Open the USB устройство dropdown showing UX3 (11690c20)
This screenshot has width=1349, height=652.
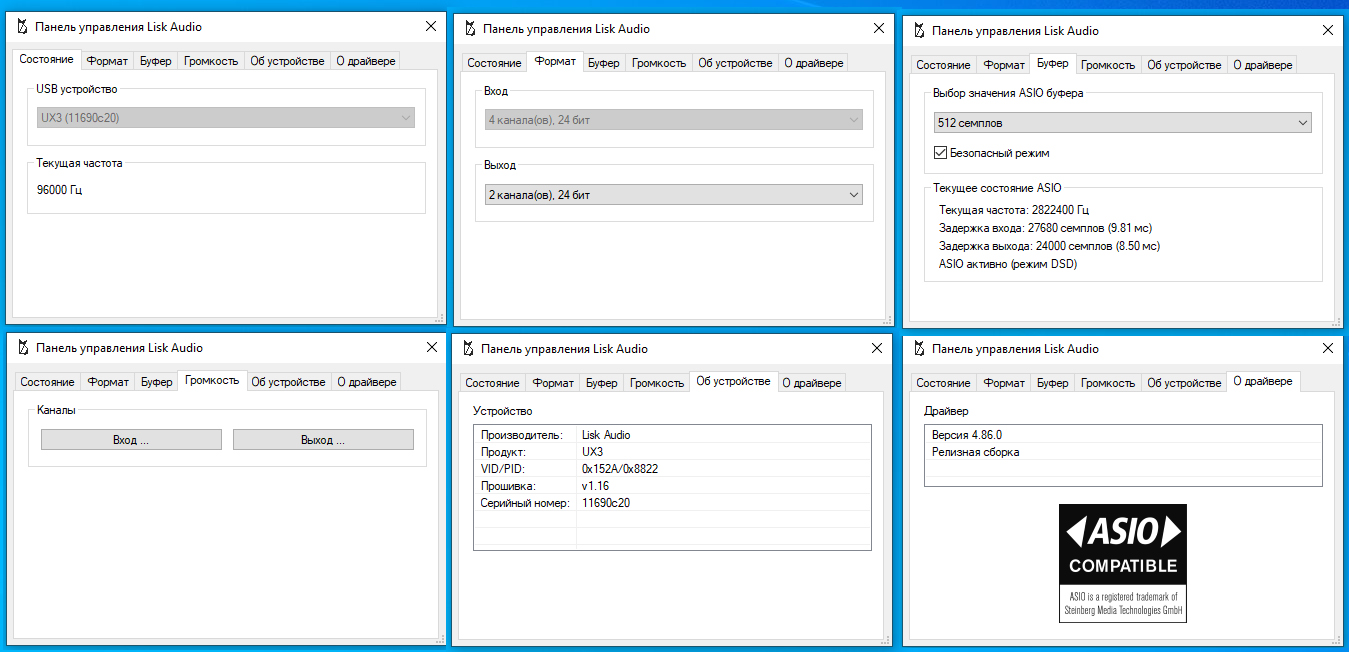225,118
